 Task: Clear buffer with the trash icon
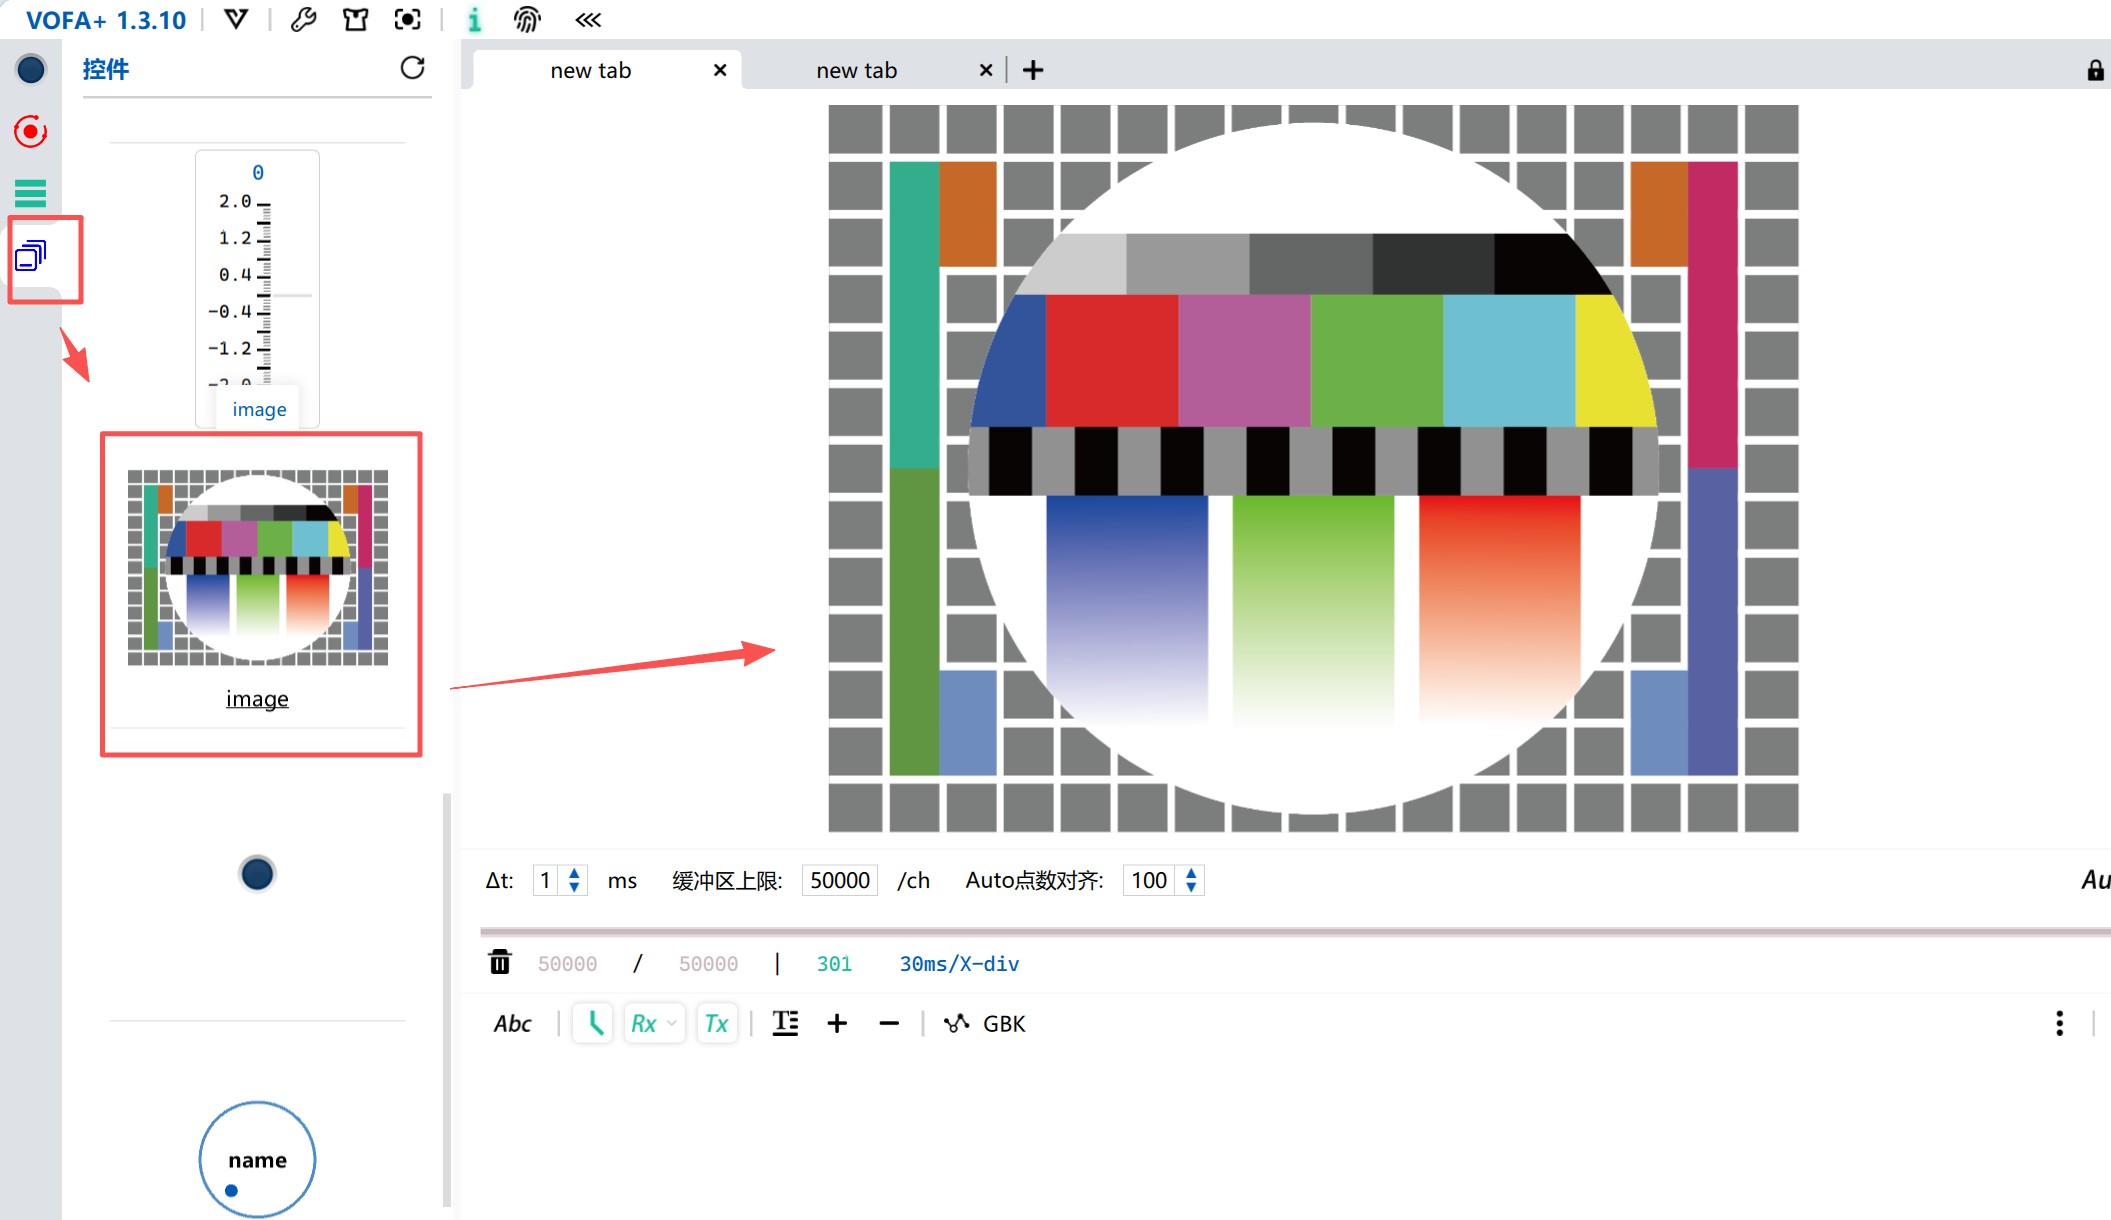tap(500, 962)
